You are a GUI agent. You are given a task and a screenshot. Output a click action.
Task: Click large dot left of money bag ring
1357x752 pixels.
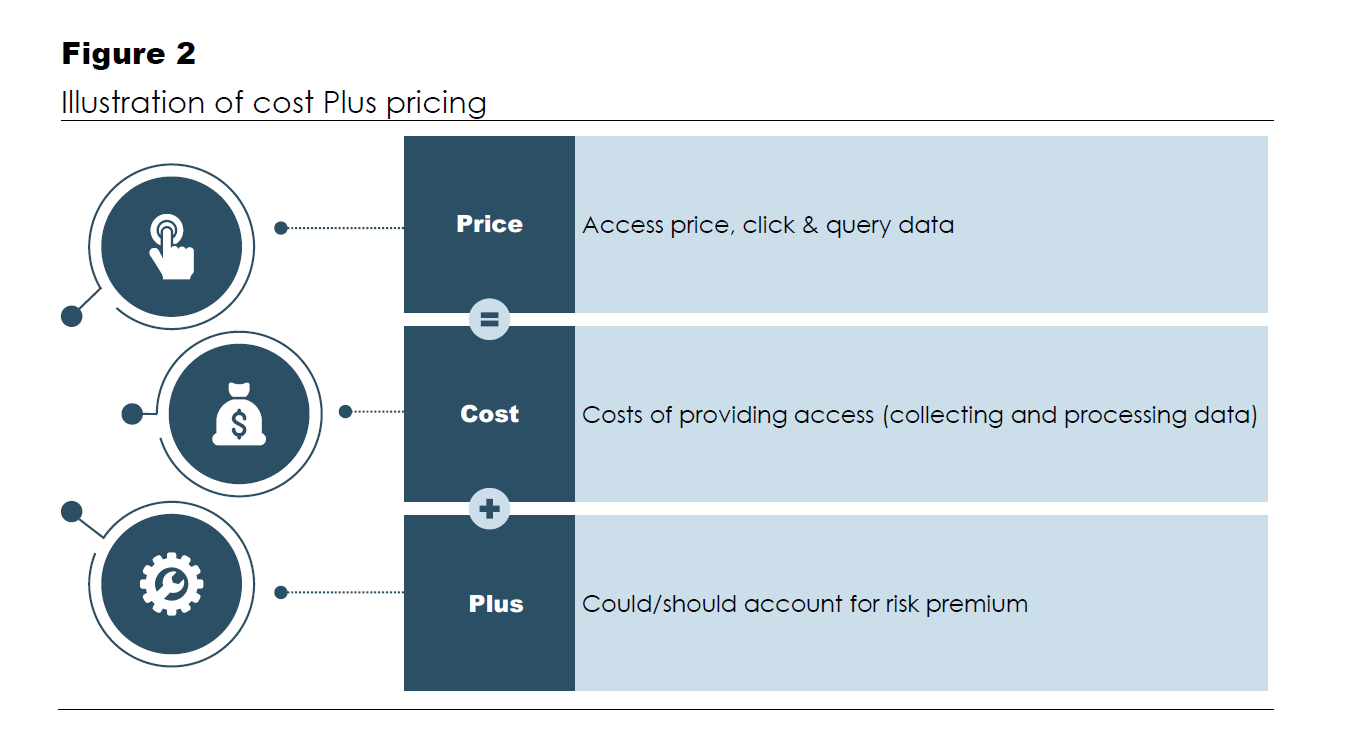(x=131, y=413)
